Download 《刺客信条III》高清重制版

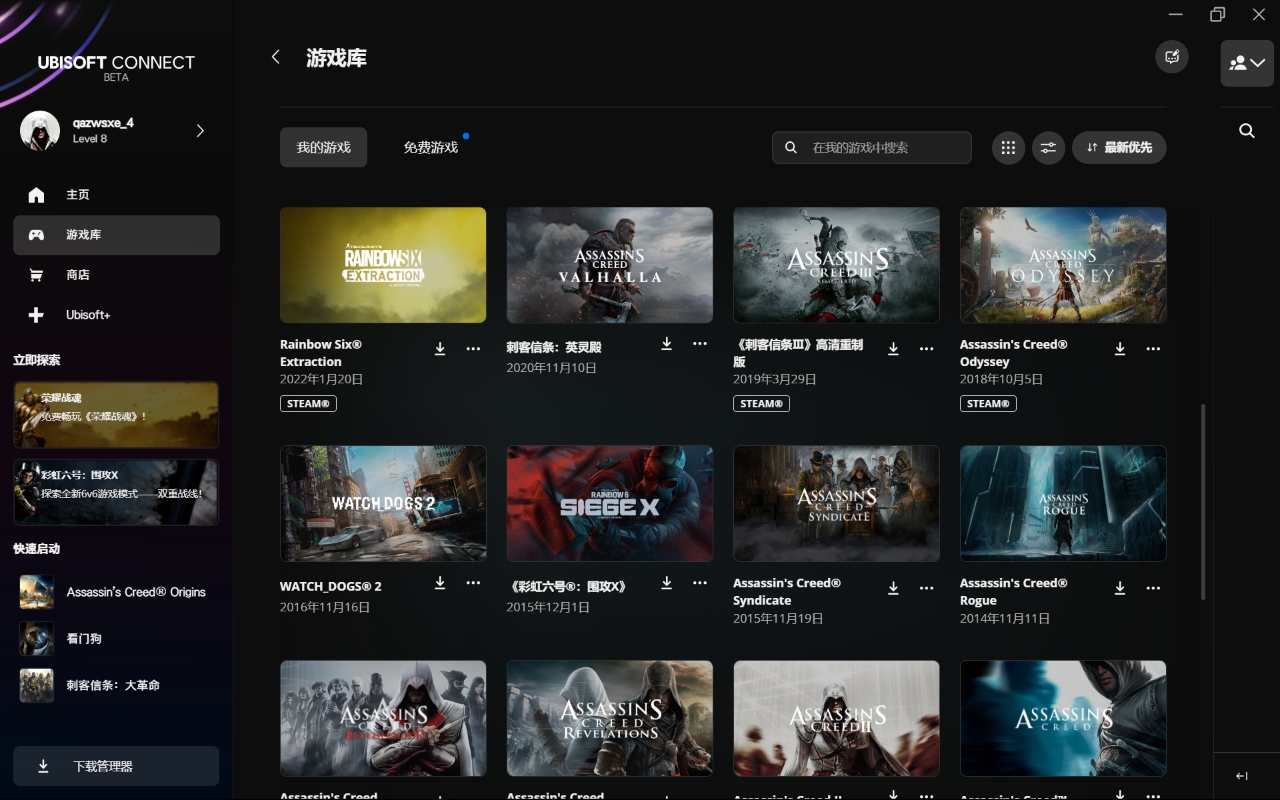click(x=893, y=349)
